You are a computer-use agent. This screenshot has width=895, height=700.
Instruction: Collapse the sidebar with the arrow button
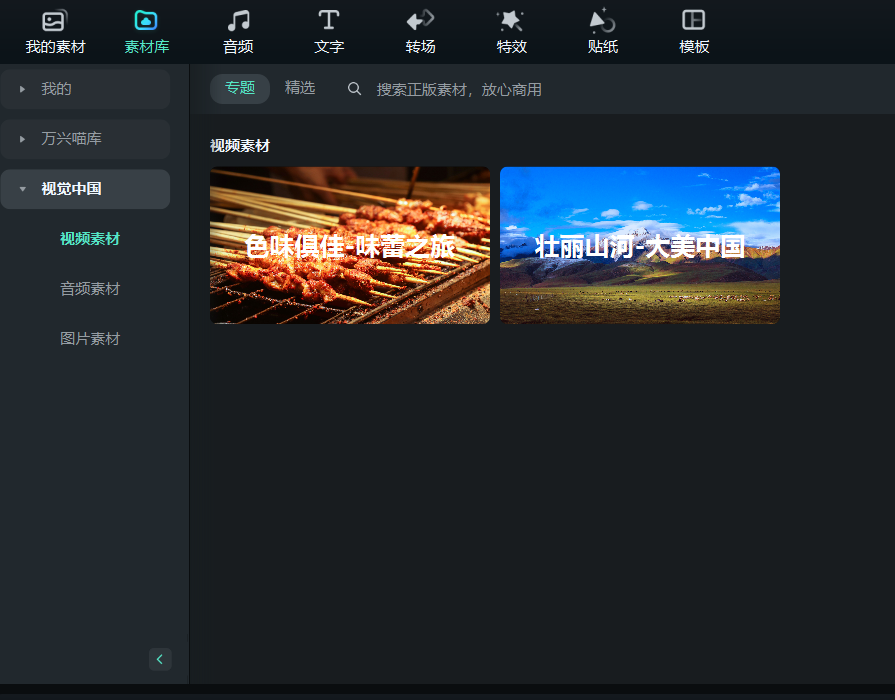point(160,659)
